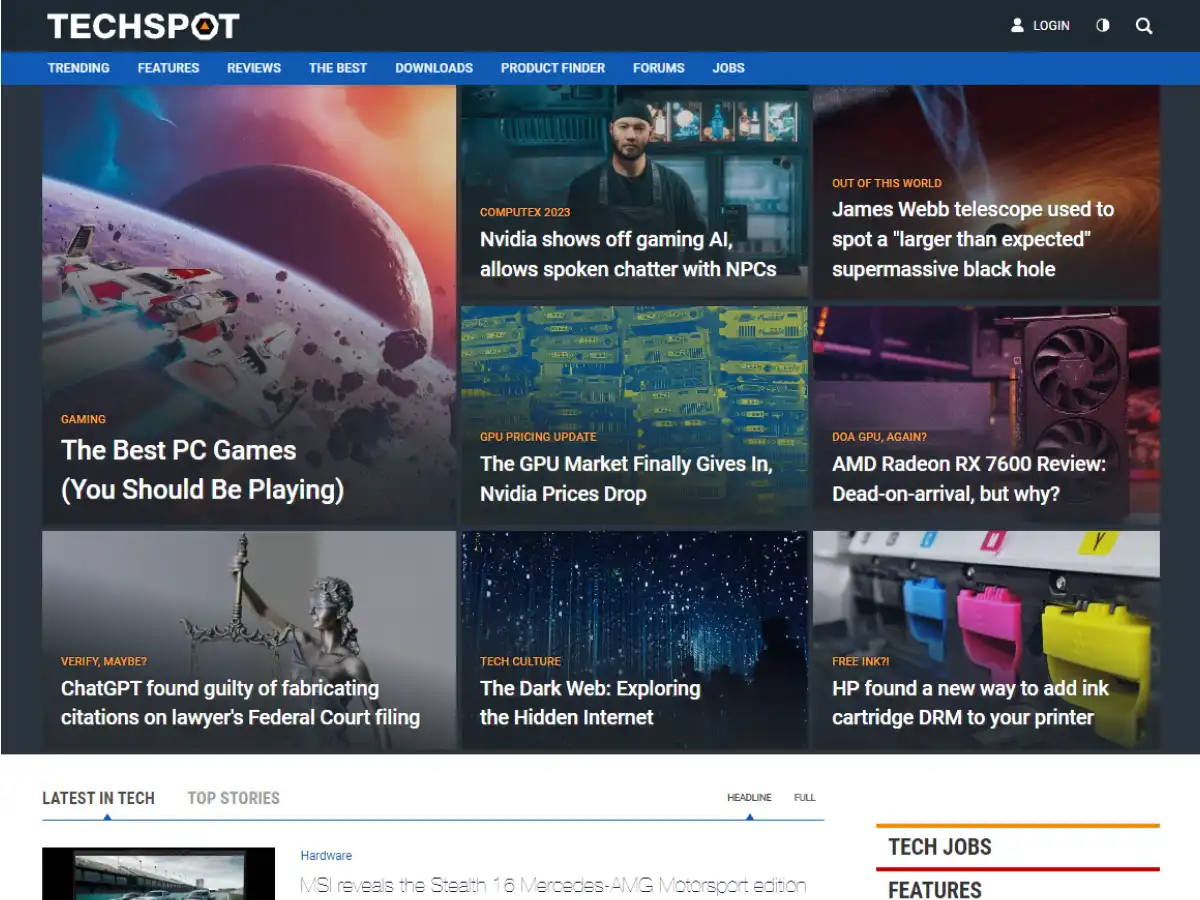This screenshot has height=900, width=1200.
Task: Click the TechSpot logo
Action: click(x=143, y=26)
